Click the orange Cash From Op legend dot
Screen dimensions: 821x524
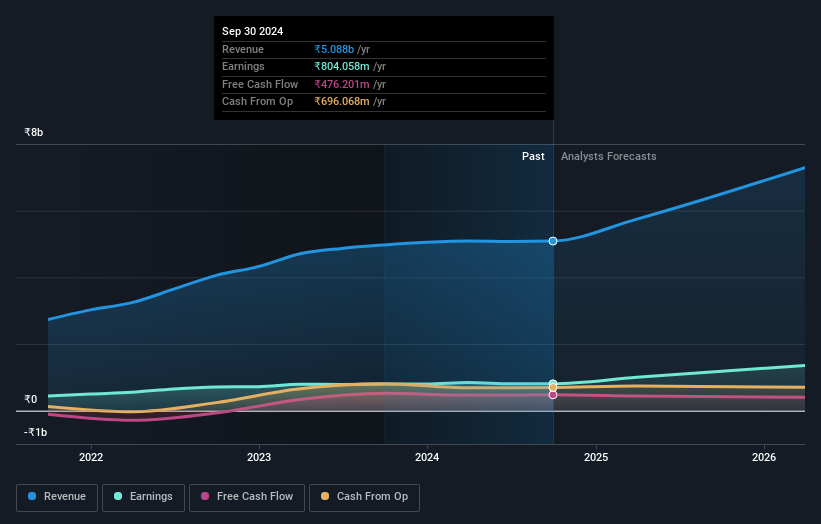point(325,496)
